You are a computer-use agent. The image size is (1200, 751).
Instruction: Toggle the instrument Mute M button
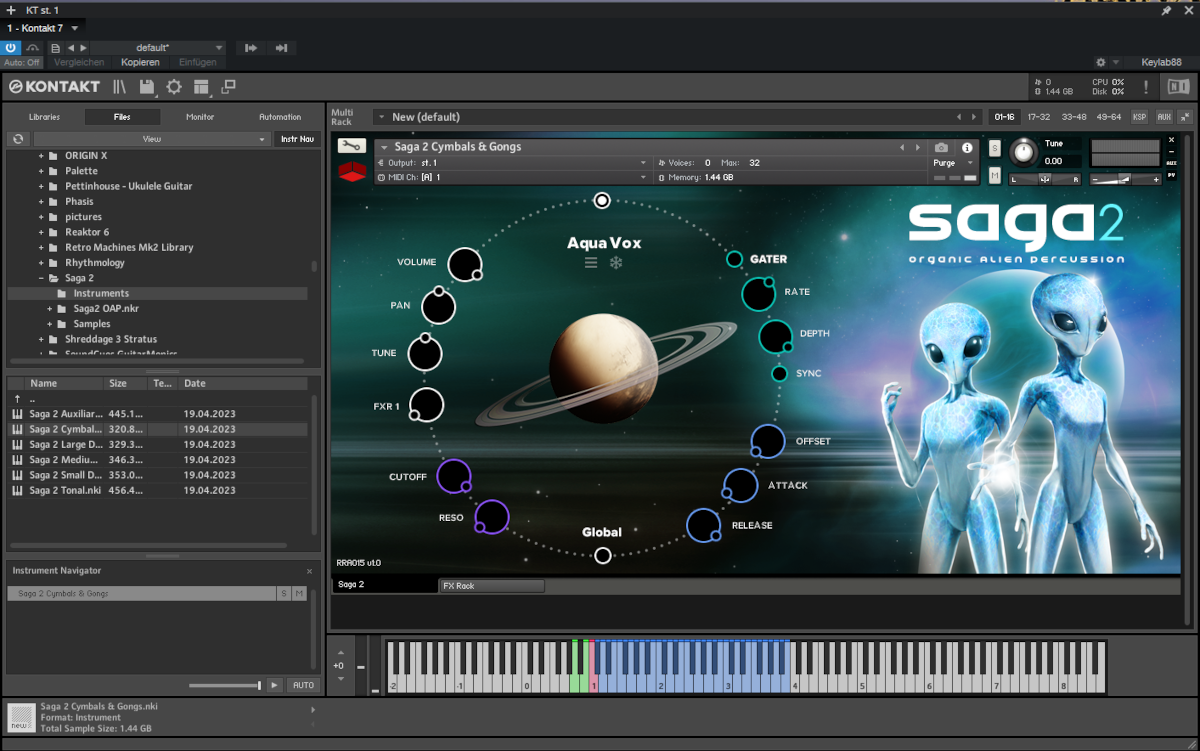[x=994, y=176]
